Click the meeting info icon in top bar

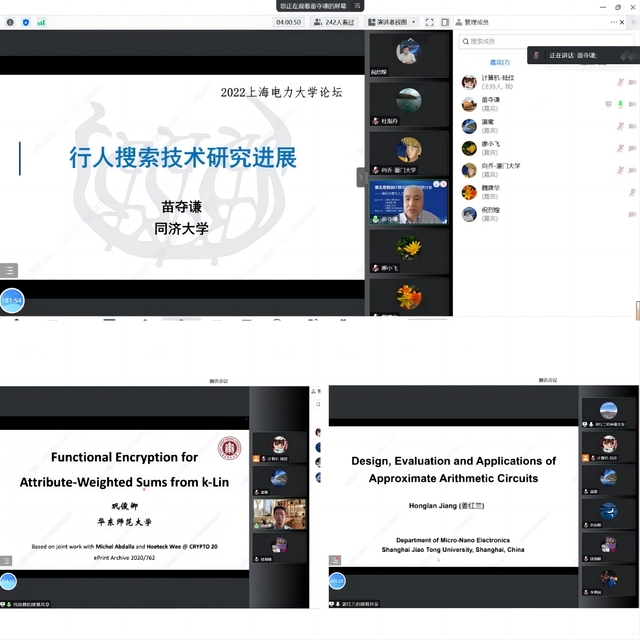click(11, 21)
